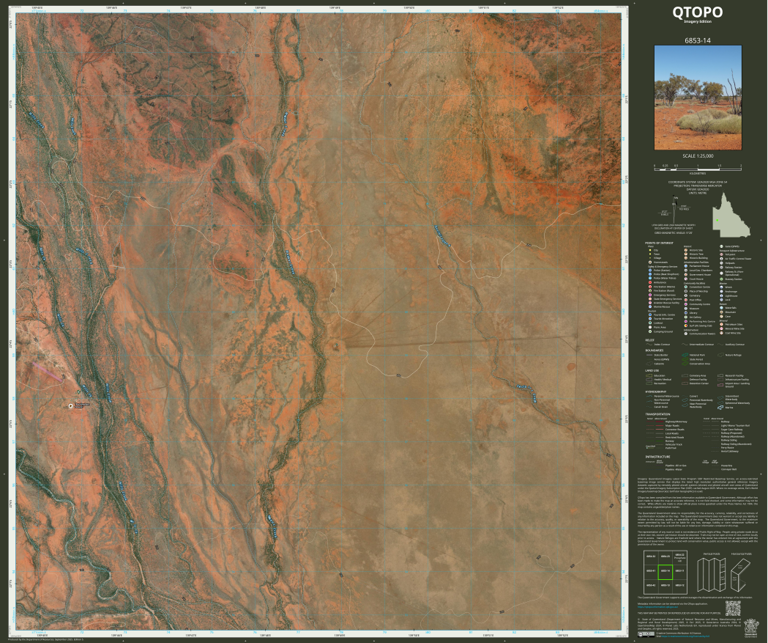The height and width of the screenshot is (643, 768).
Task: Click the Homestead legend icon
Action: [650, 262]
